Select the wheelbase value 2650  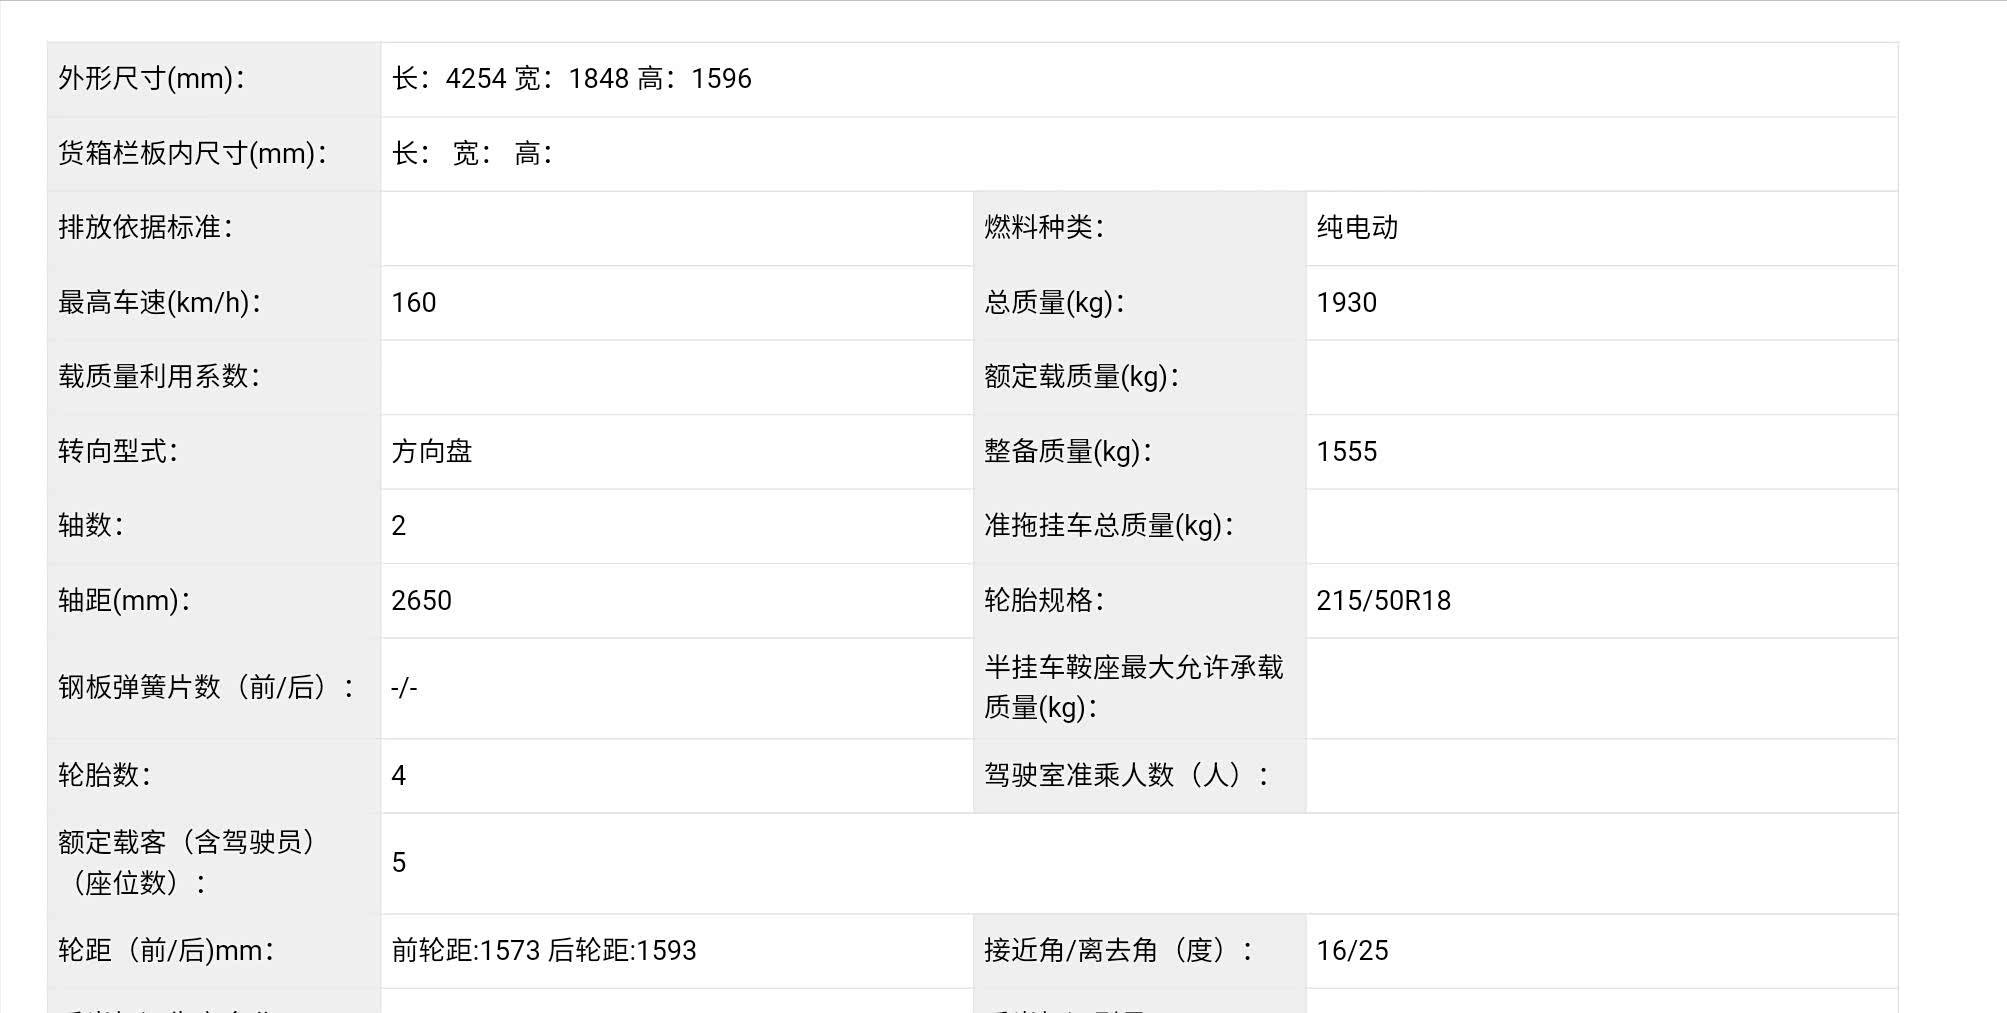click(421, 601)
